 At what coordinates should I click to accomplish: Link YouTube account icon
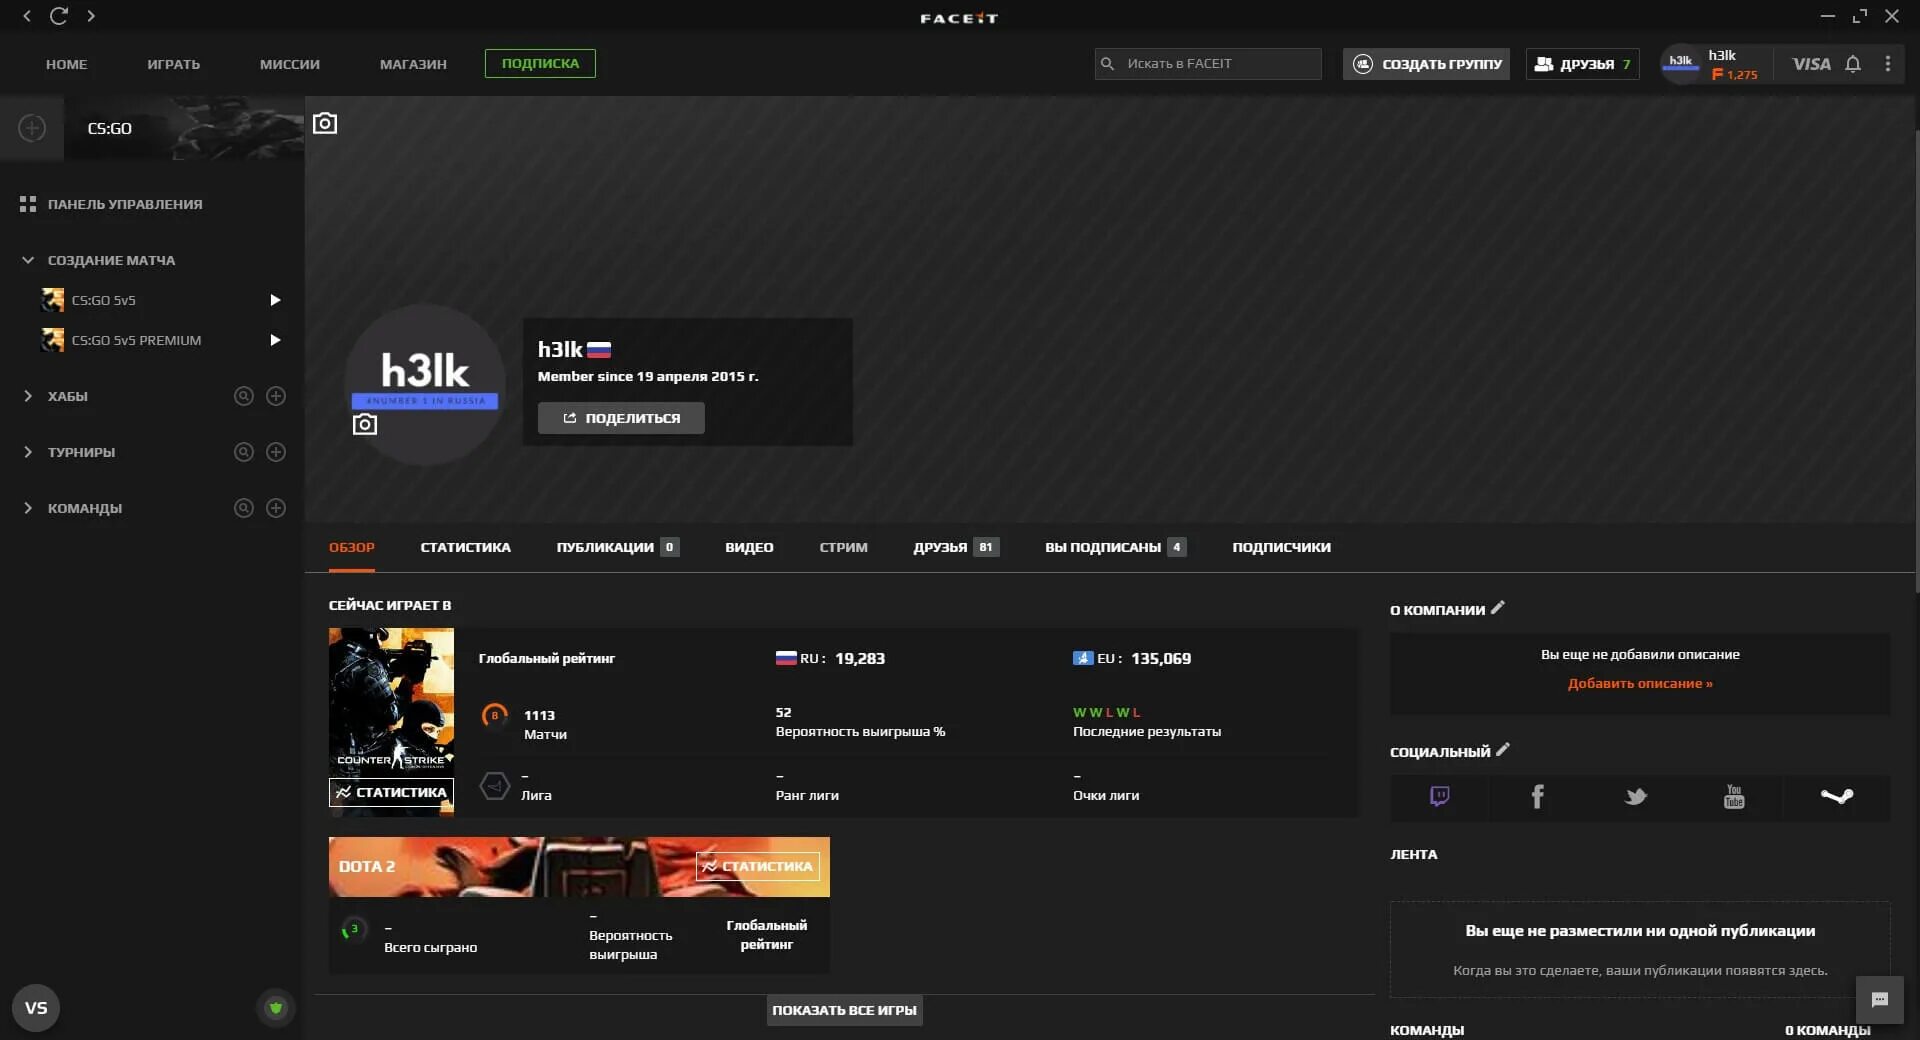[x=1734, y=797]
